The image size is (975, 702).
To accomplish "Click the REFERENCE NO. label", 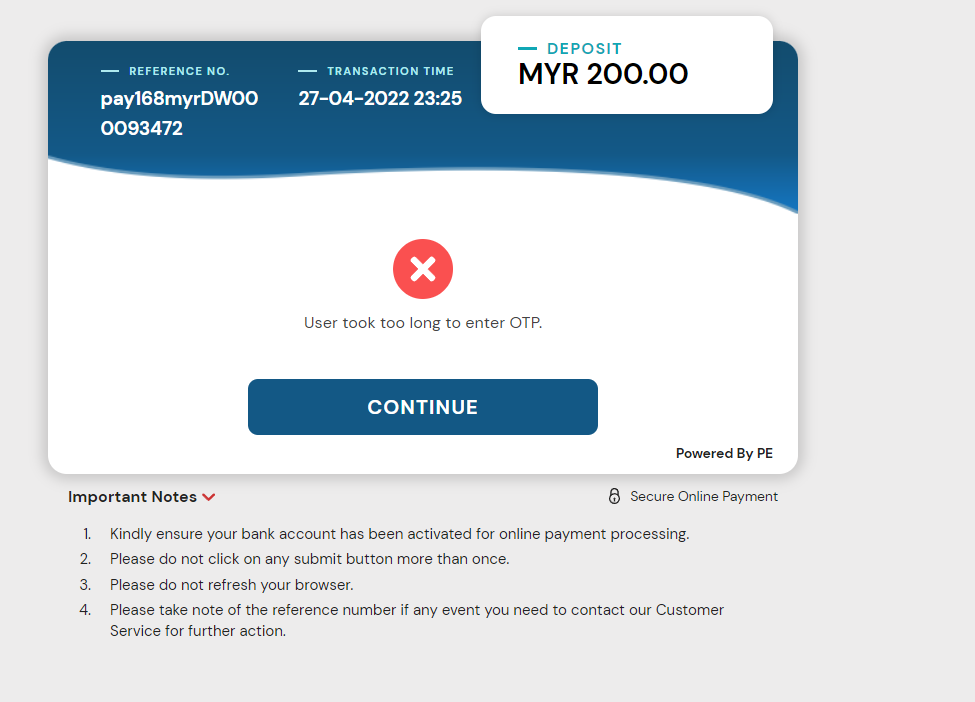I will coord(179,71).
